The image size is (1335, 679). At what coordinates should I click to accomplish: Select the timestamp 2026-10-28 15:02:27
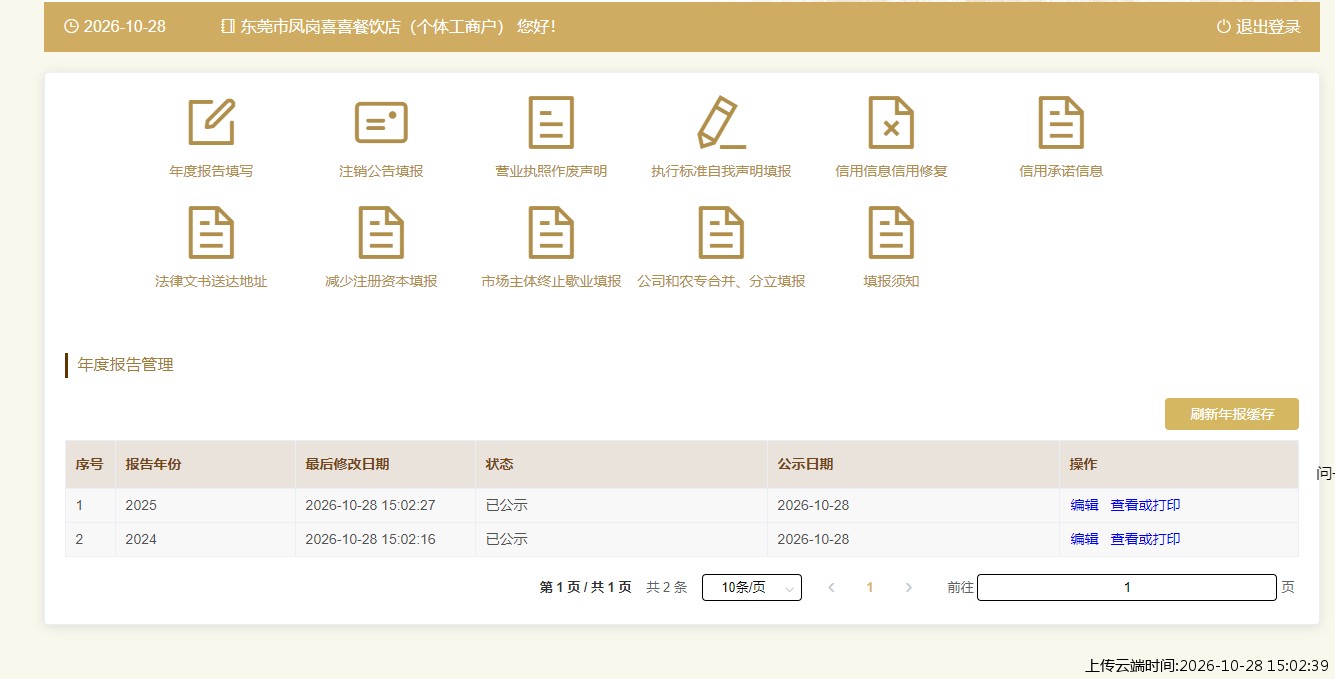(x=370, y=505)
